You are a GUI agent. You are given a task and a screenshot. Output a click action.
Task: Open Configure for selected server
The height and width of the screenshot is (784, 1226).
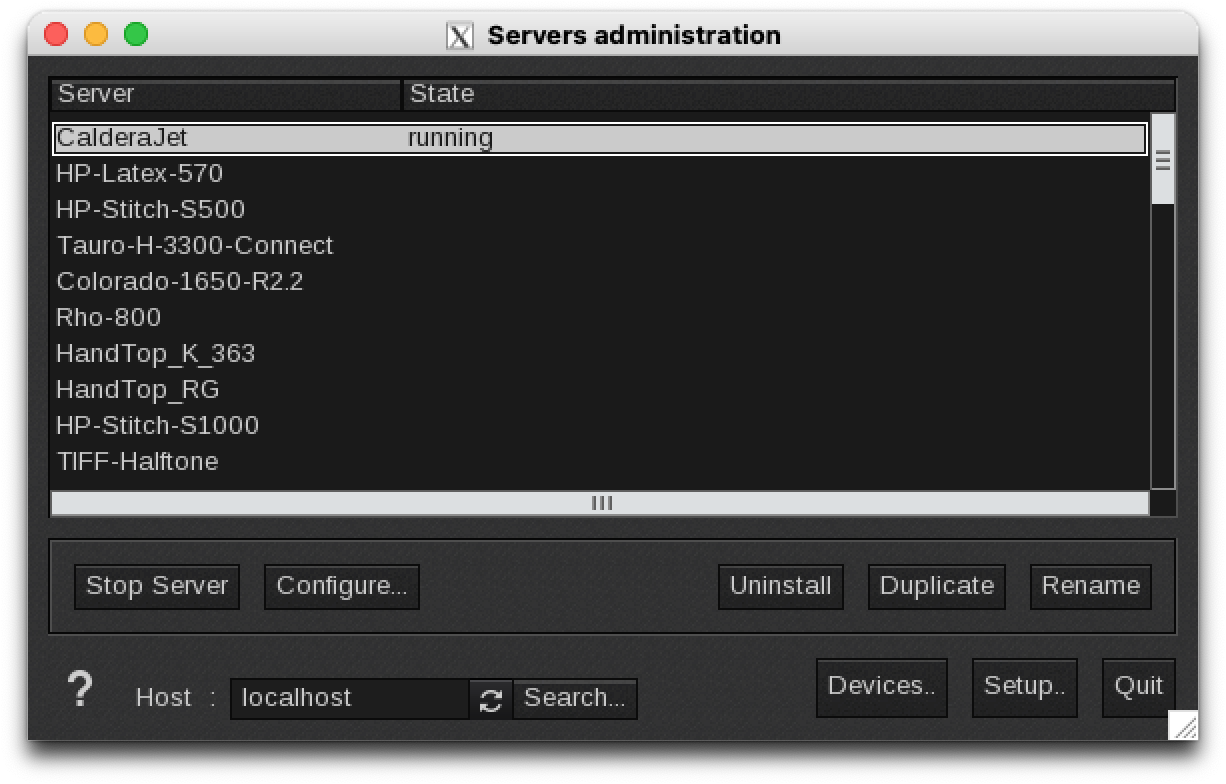tap(342, 586)
